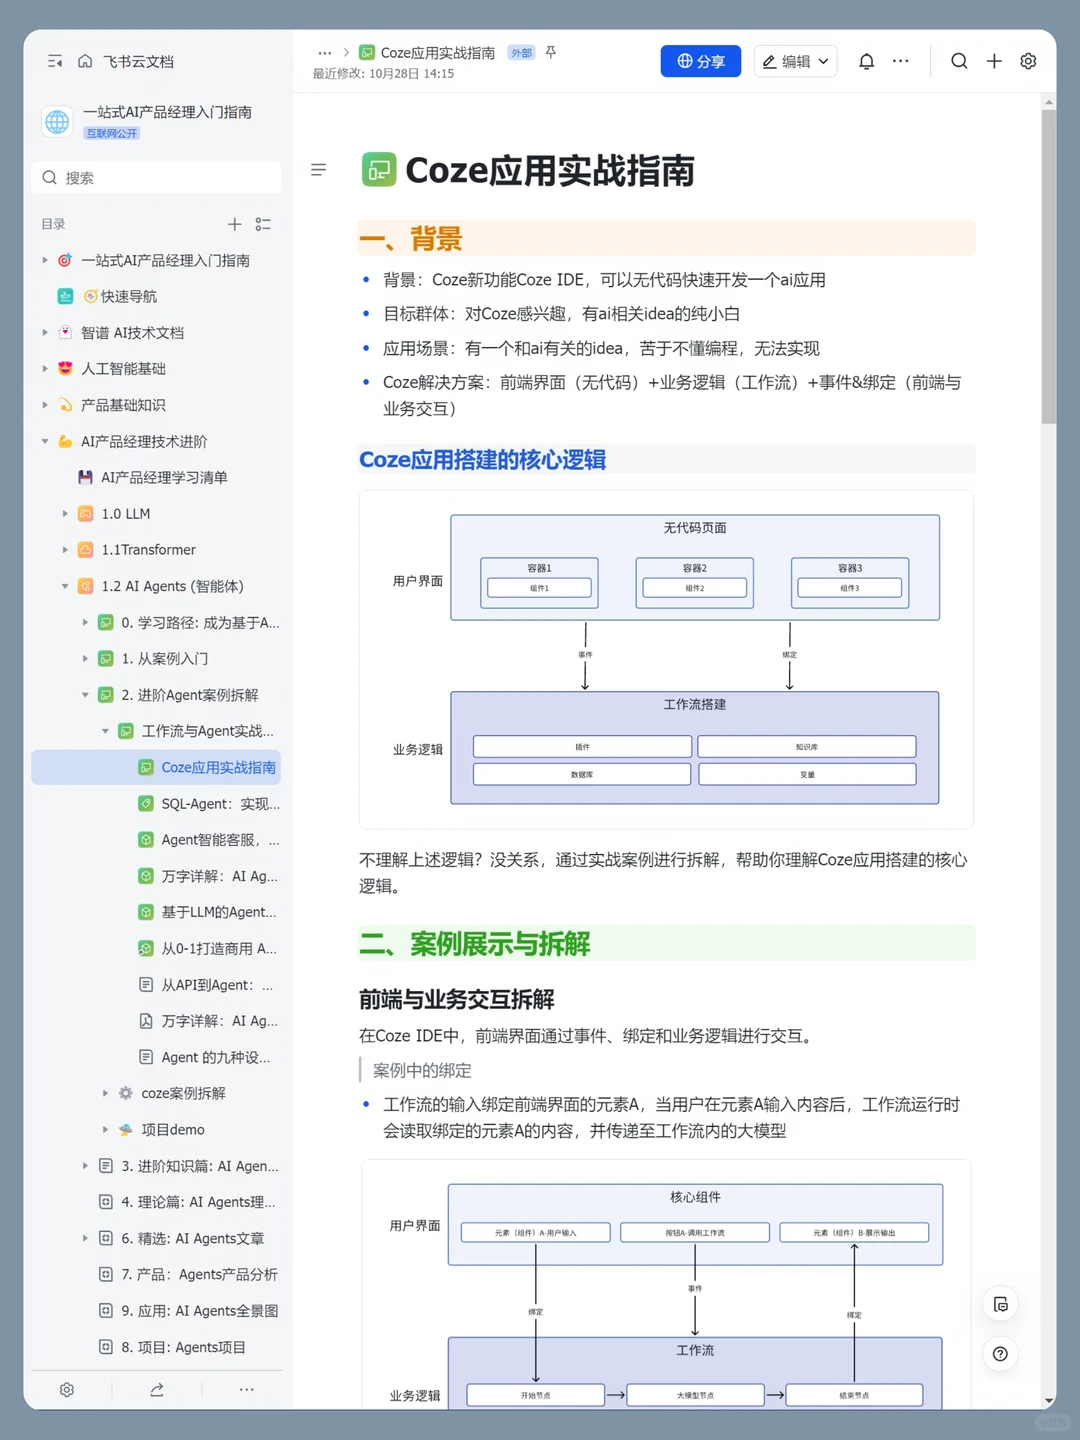Screen dimensions: 1080x1440
Task: Expand the 人工智能基础 tree node
Action: [x=45, y=368]
